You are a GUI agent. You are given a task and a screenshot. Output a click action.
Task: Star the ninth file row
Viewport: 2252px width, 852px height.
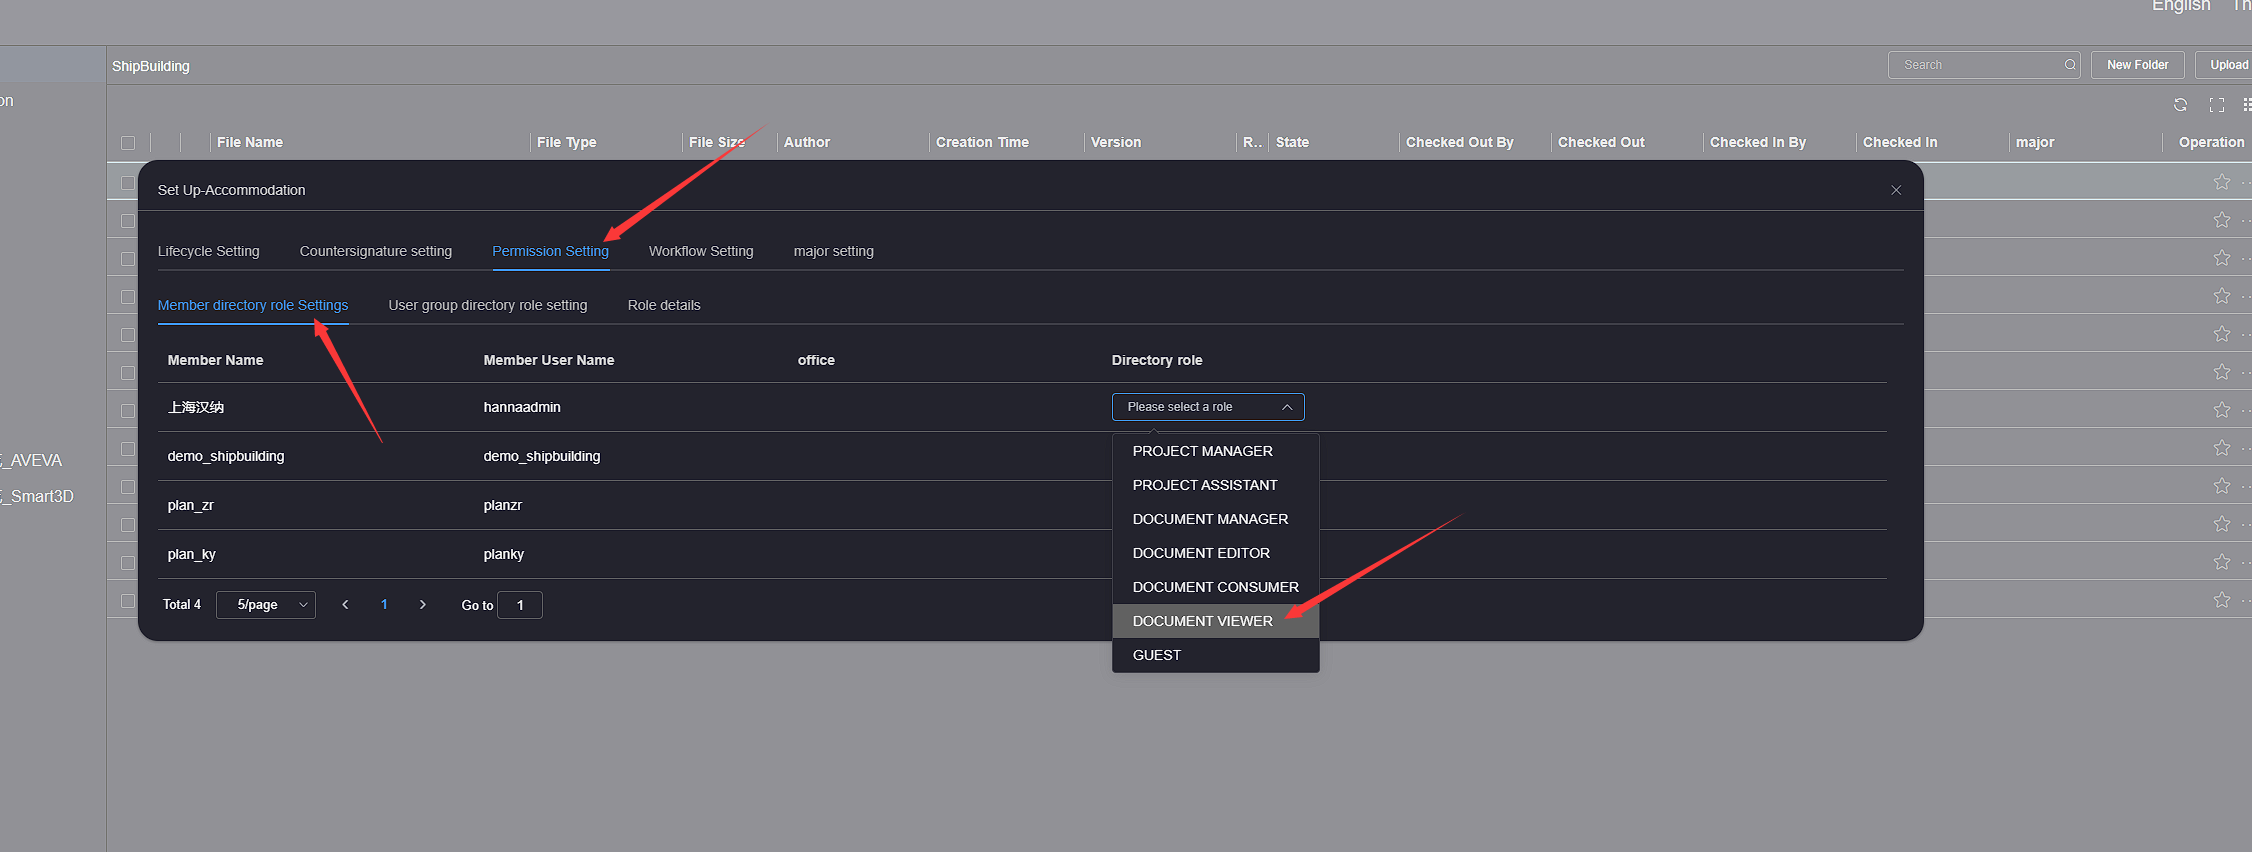coord(2222,486)
